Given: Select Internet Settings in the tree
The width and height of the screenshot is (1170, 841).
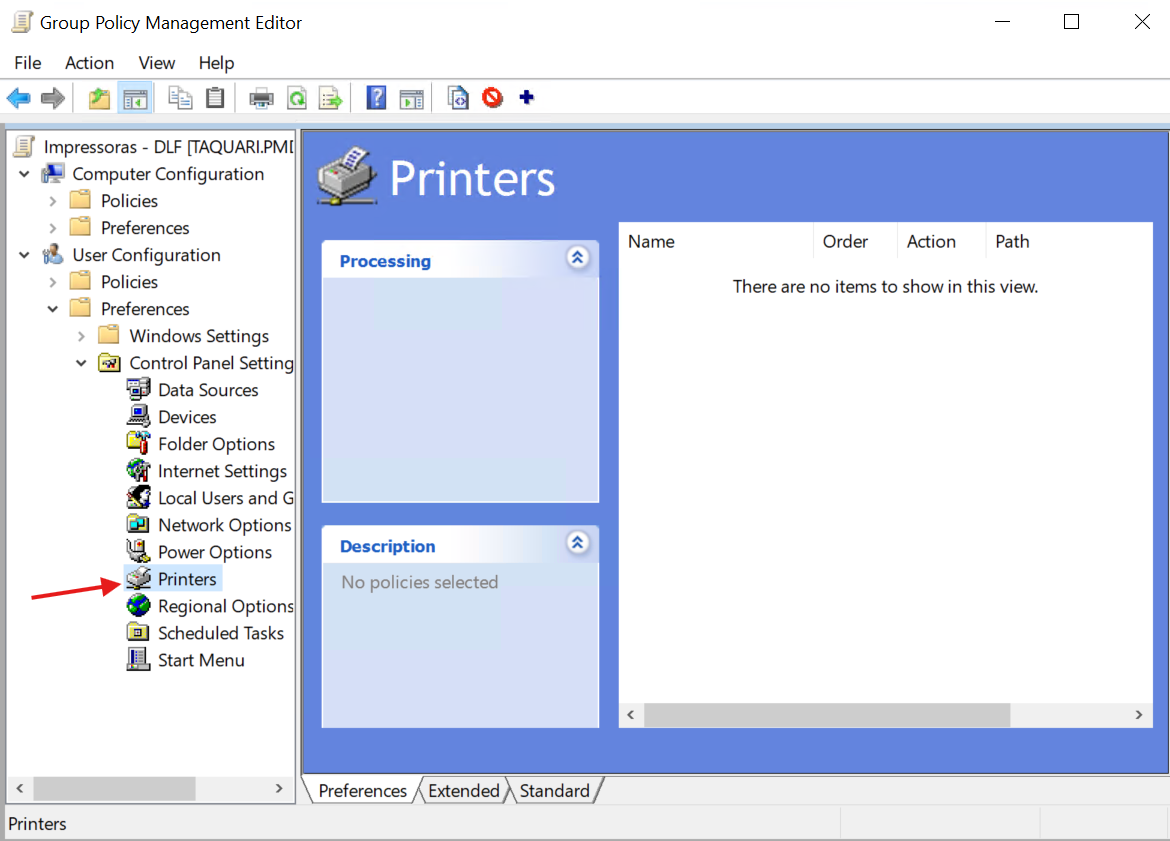Looking at the screenshot, I should point(222,471).
